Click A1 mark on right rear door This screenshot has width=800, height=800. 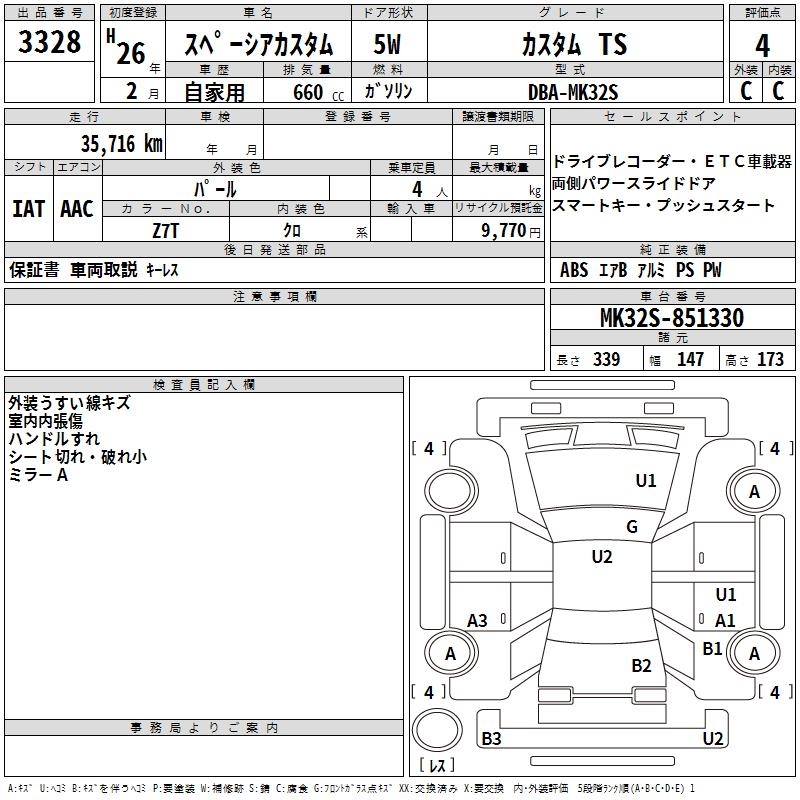point(725,621)
